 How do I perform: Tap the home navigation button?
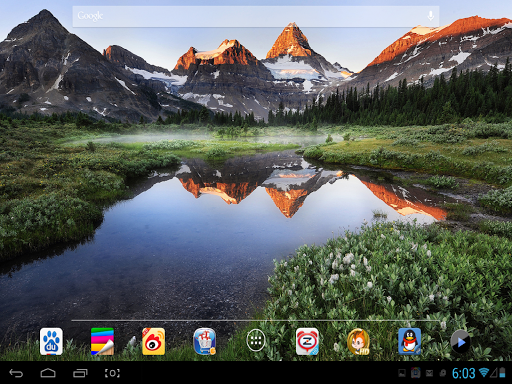[x=48, y=373]
